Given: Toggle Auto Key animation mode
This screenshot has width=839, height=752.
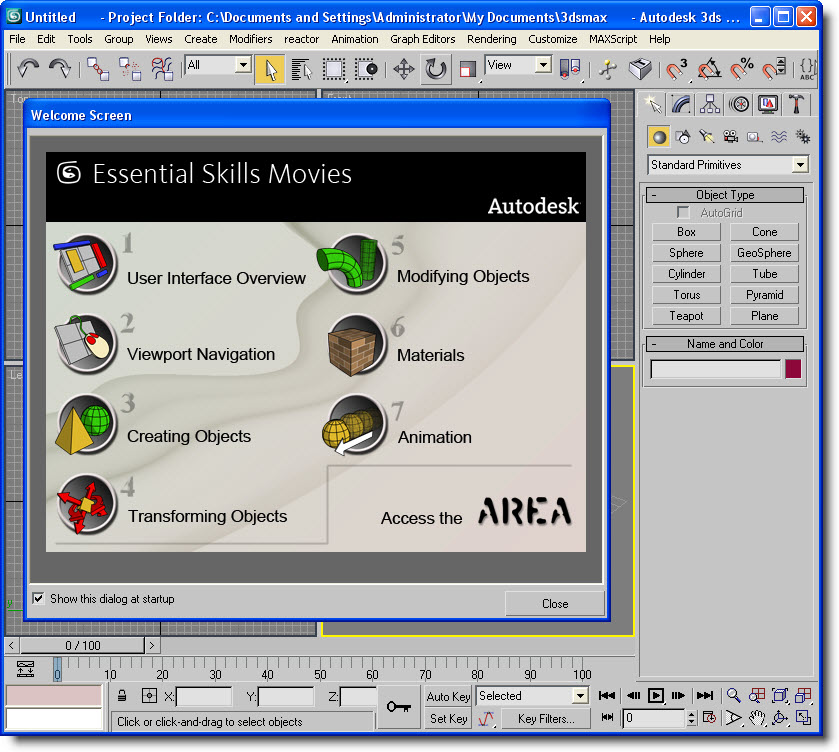Looking at the screenshot, I should pyautogui.click(x=448, y=695).
